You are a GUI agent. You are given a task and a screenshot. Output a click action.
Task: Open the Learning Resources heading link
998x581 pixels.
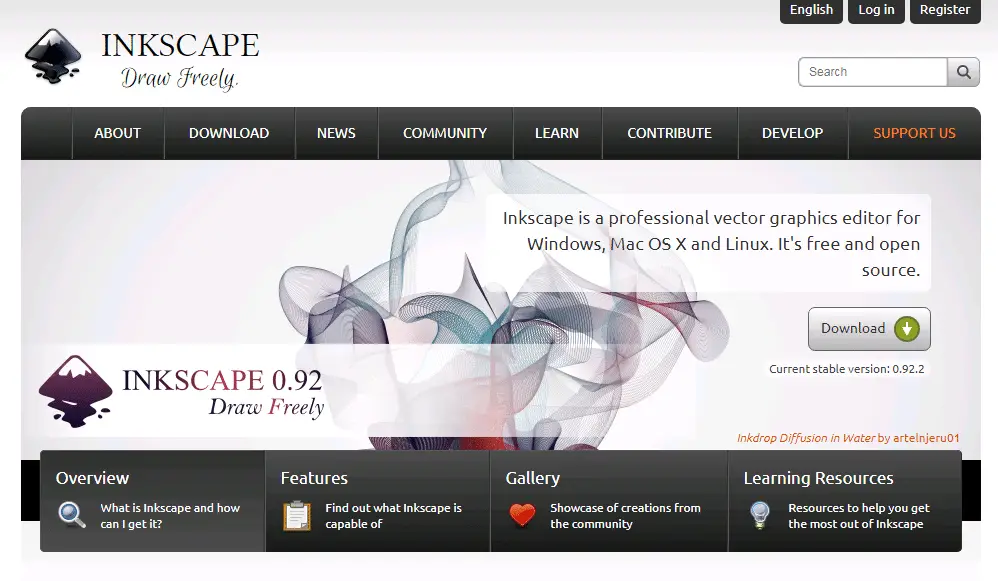point(819,478)
